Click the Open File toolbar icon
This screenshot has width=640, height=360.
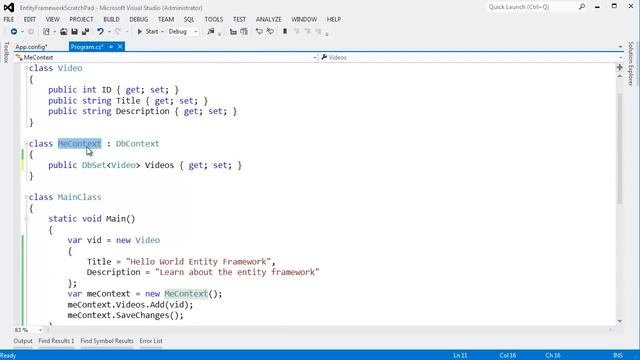pyautogui.click(x=64, y=31)
